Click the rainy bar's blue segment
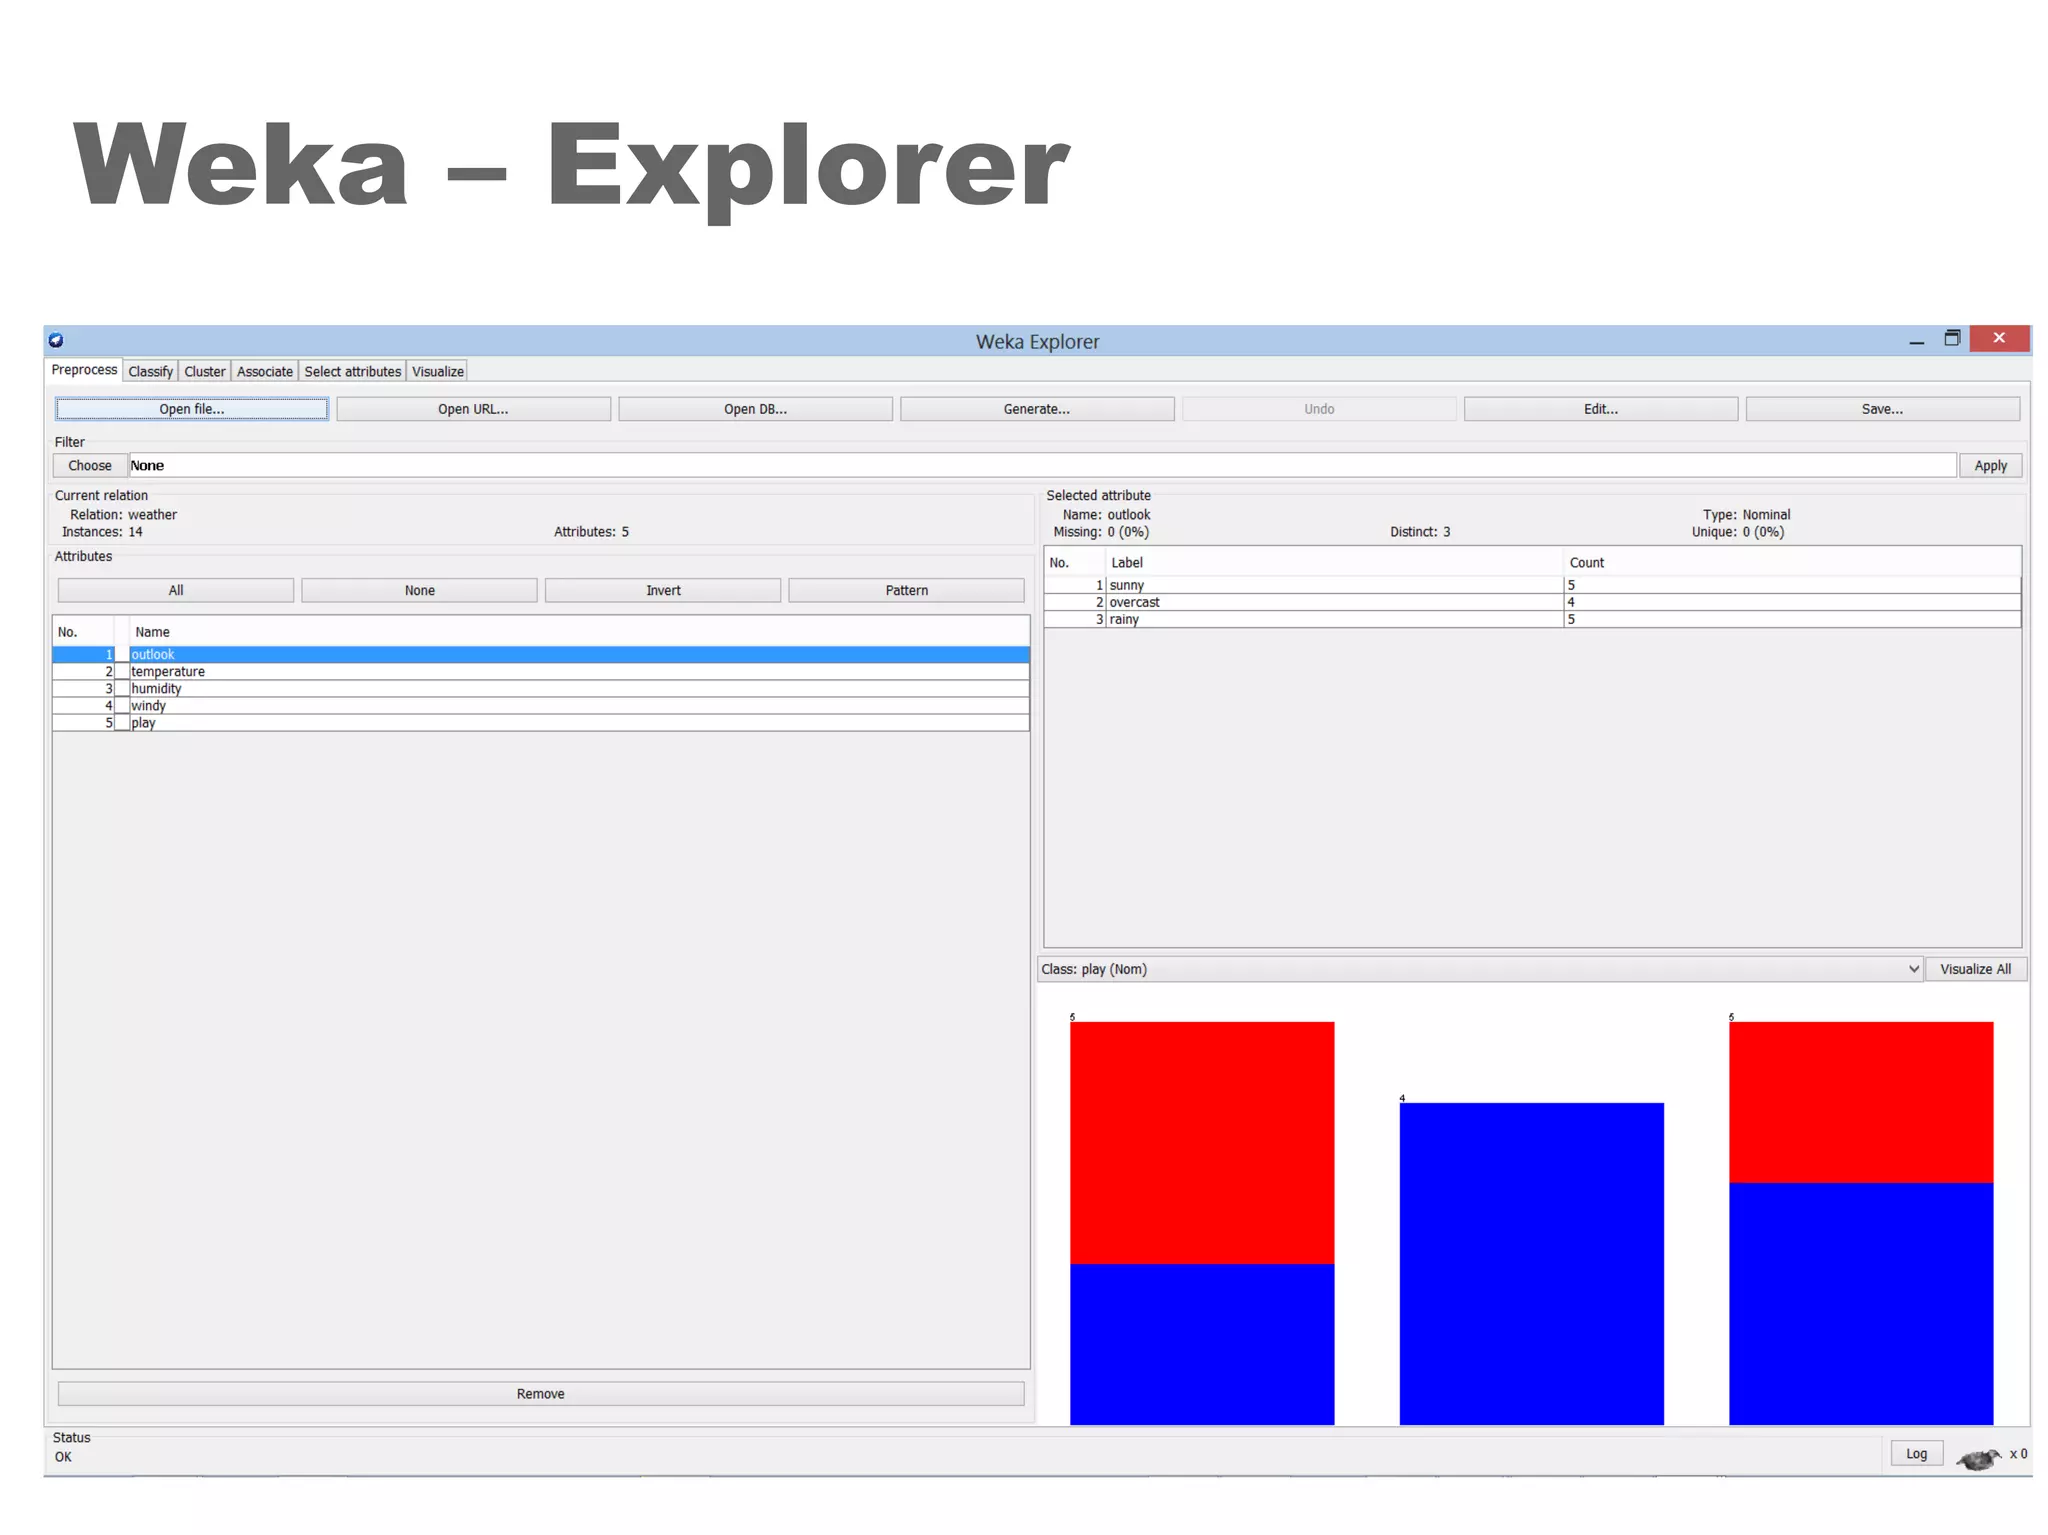This screenshot has height=1535, width=2048. coord(1861,1303)
